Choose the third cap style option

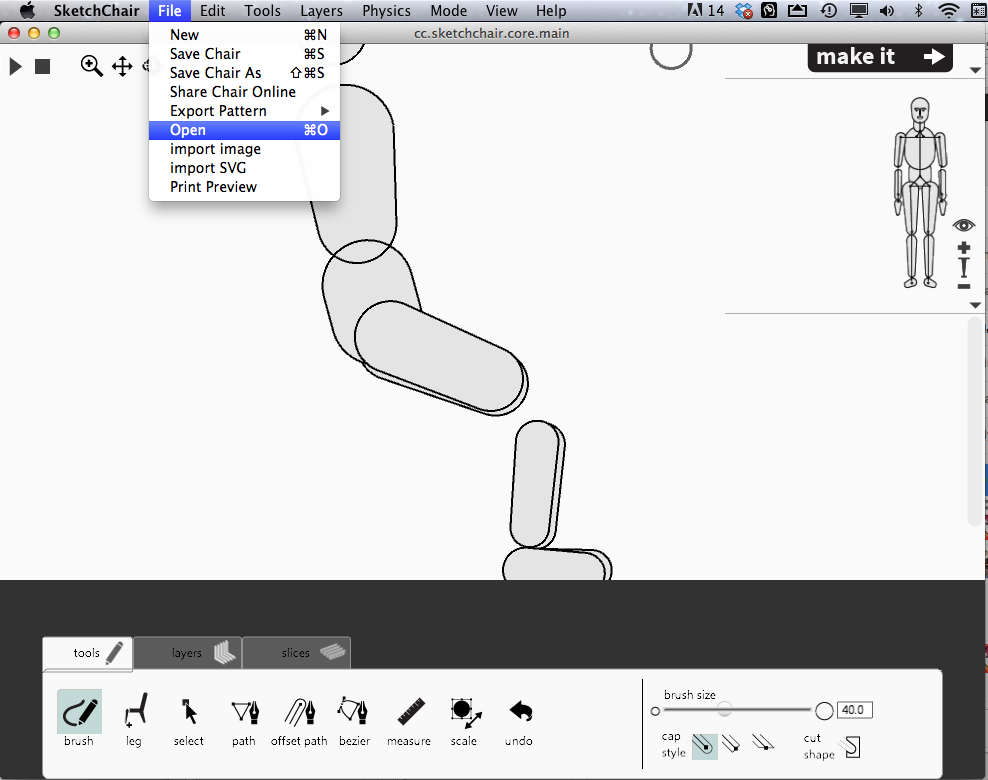762,743
